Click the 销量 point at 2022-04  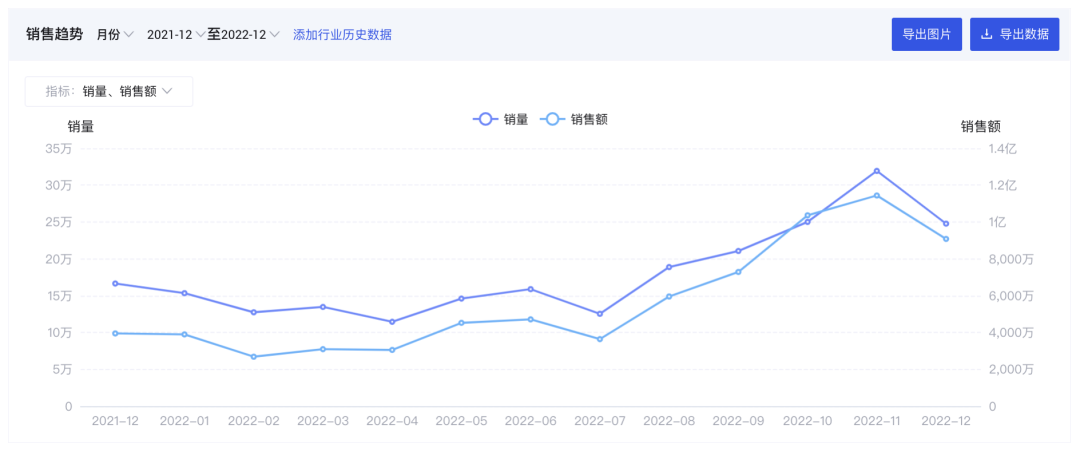(x=392, y=322)
